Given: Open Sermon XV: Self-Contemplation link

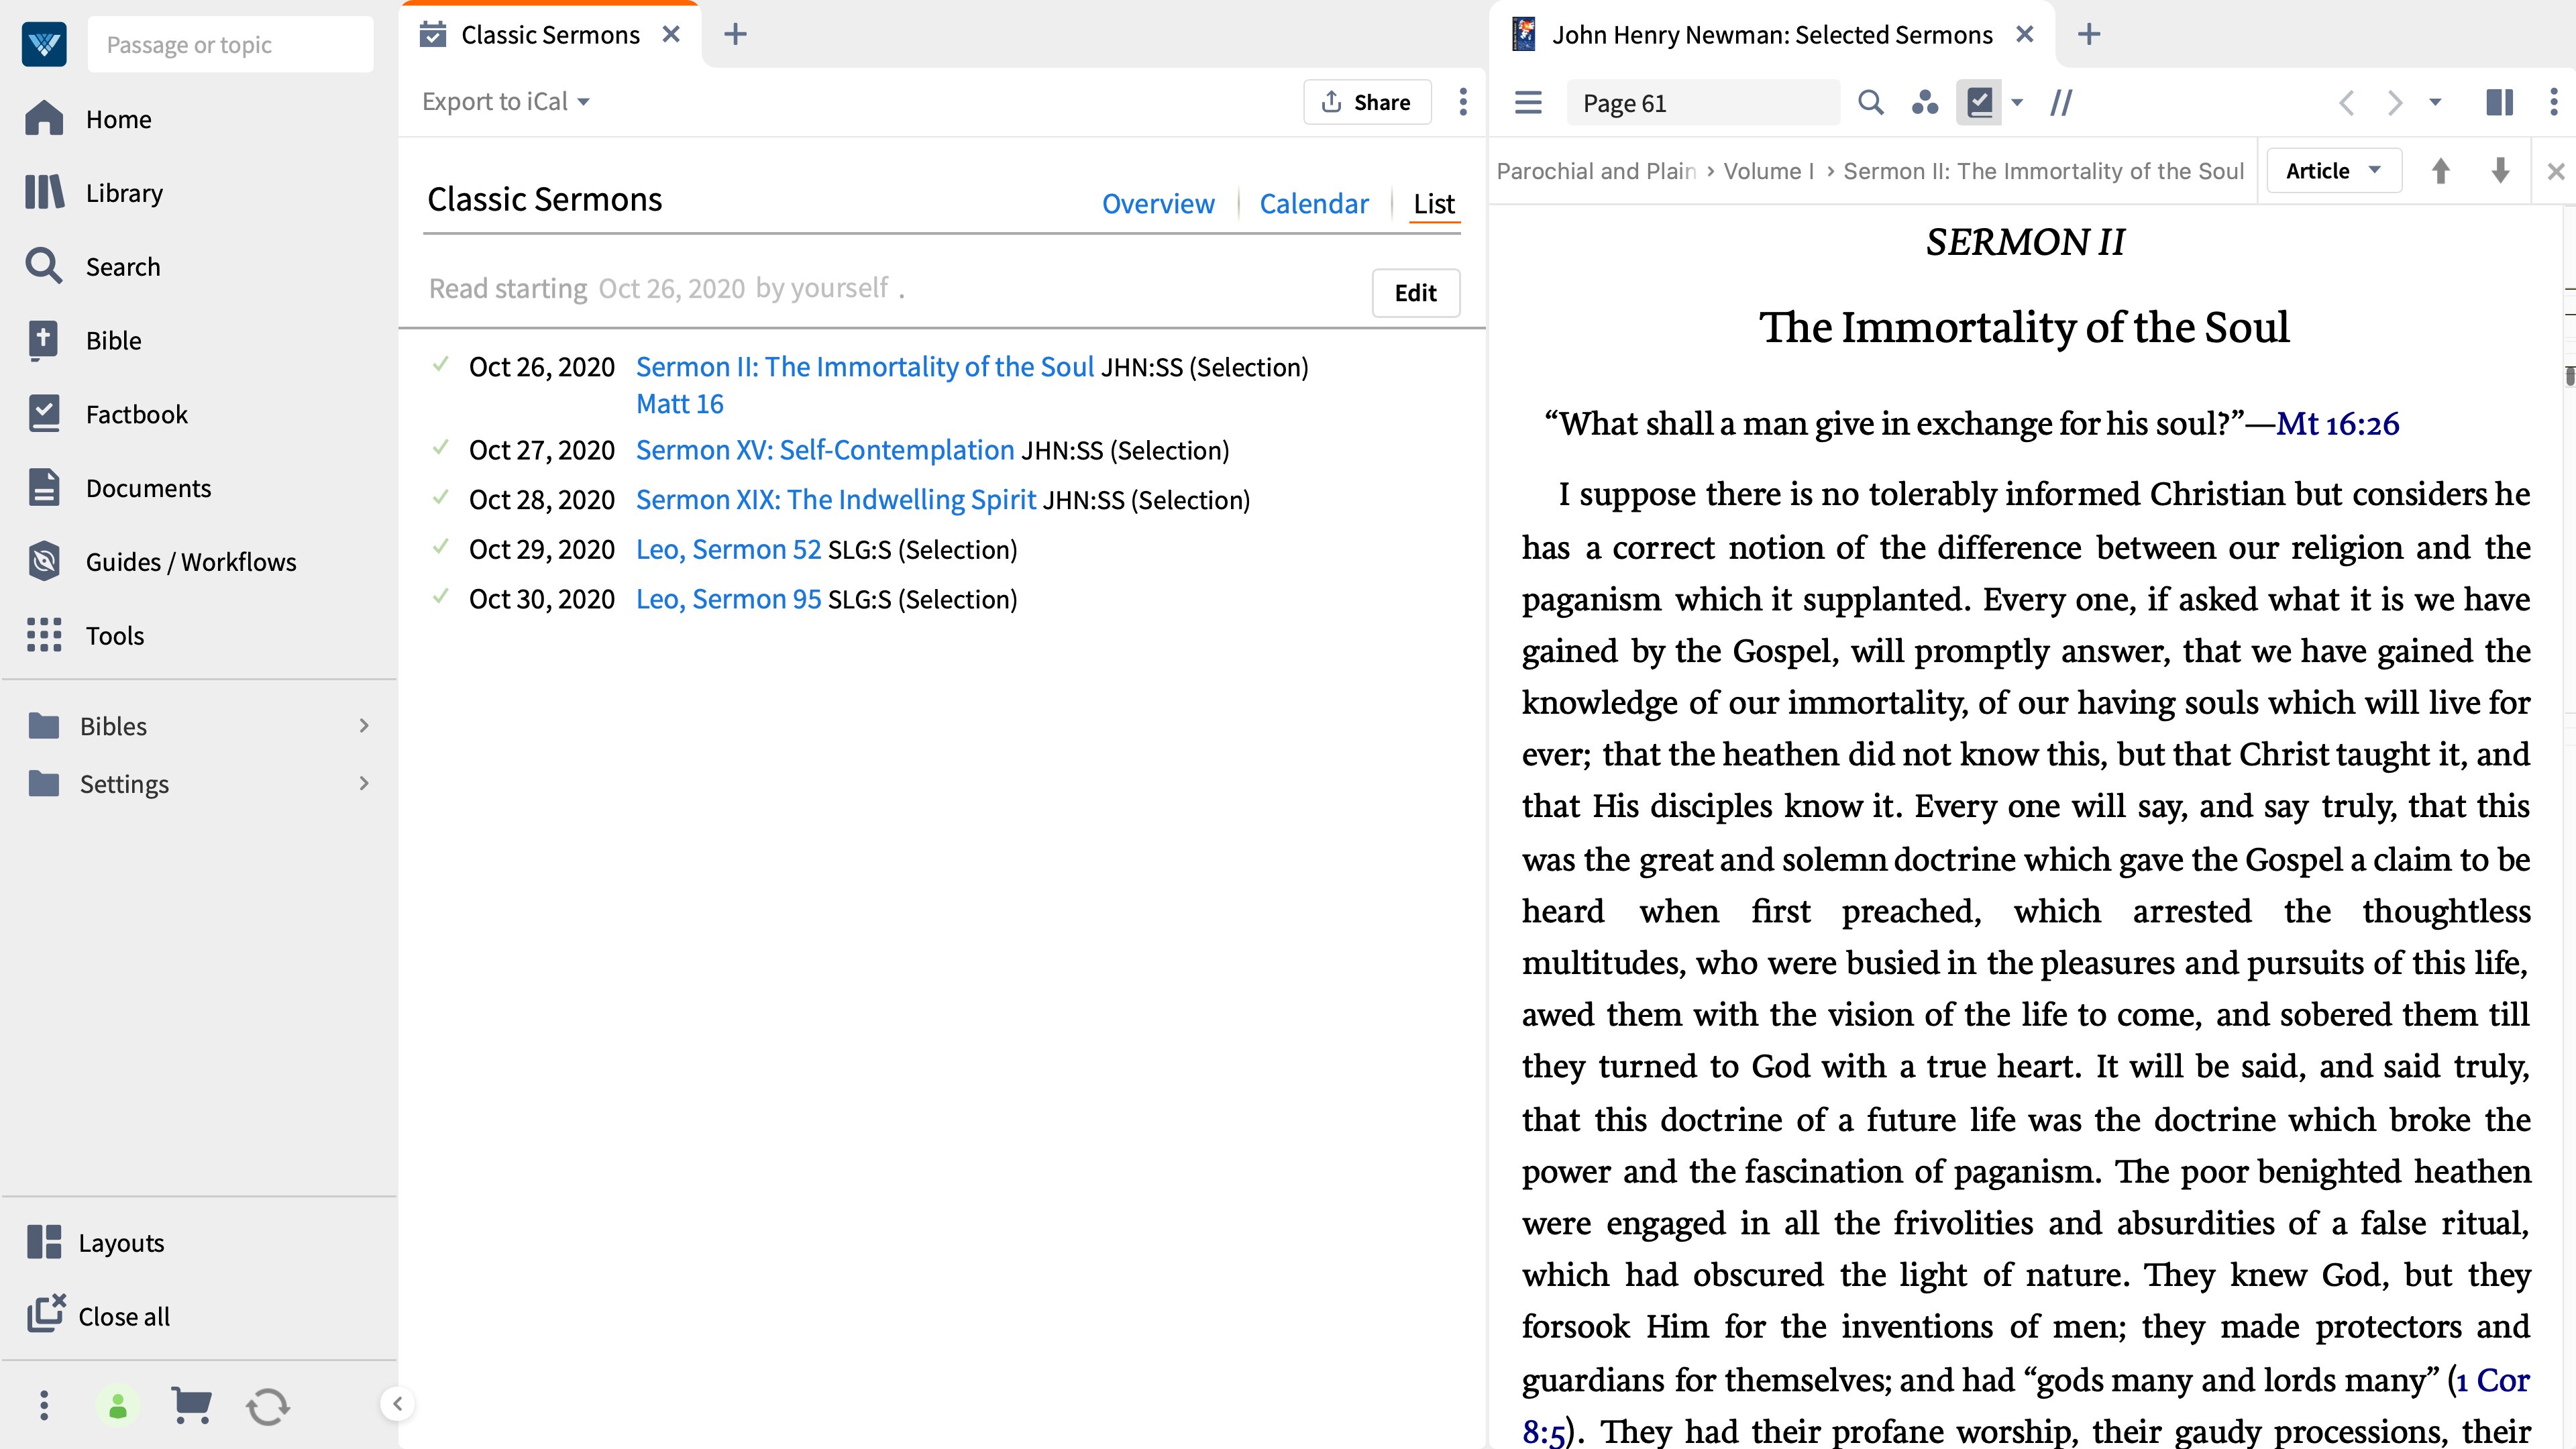Looking at the screenshot, I should click(825, 450).
